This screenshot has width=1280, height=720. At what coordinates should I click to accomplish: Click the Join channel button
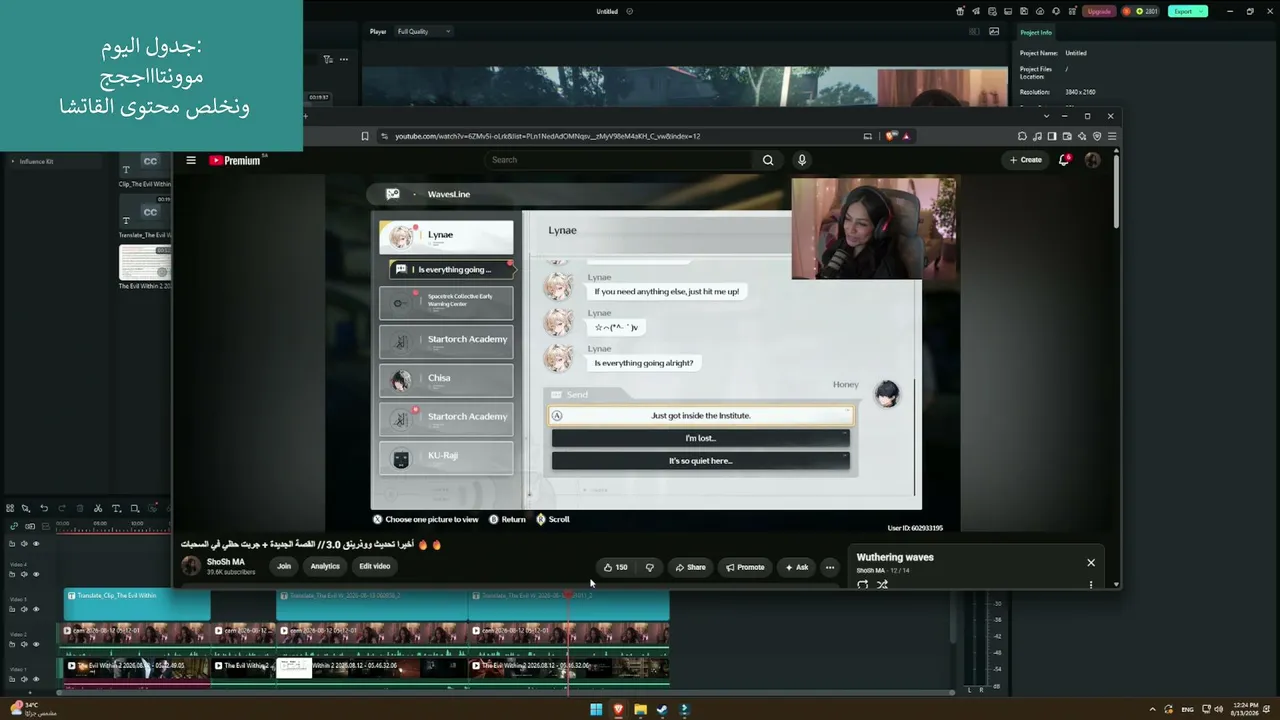pos(284,566)
